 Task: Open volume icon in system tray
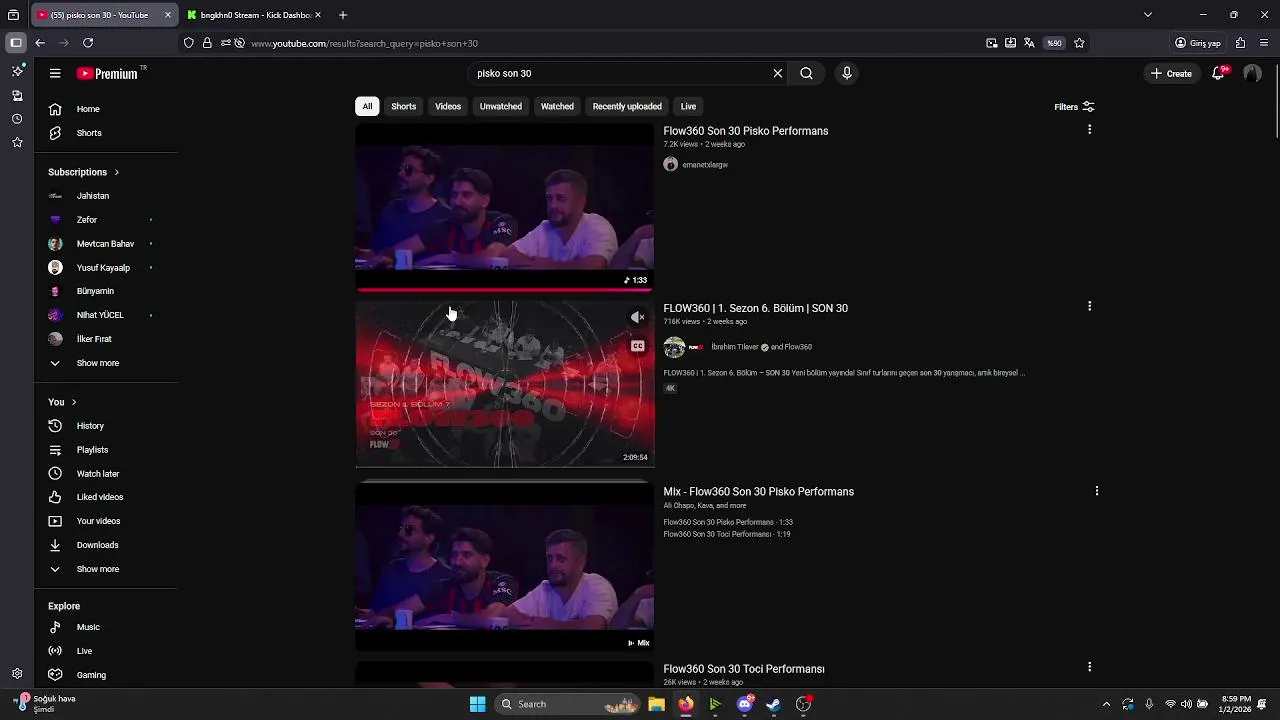(1186, 704)
